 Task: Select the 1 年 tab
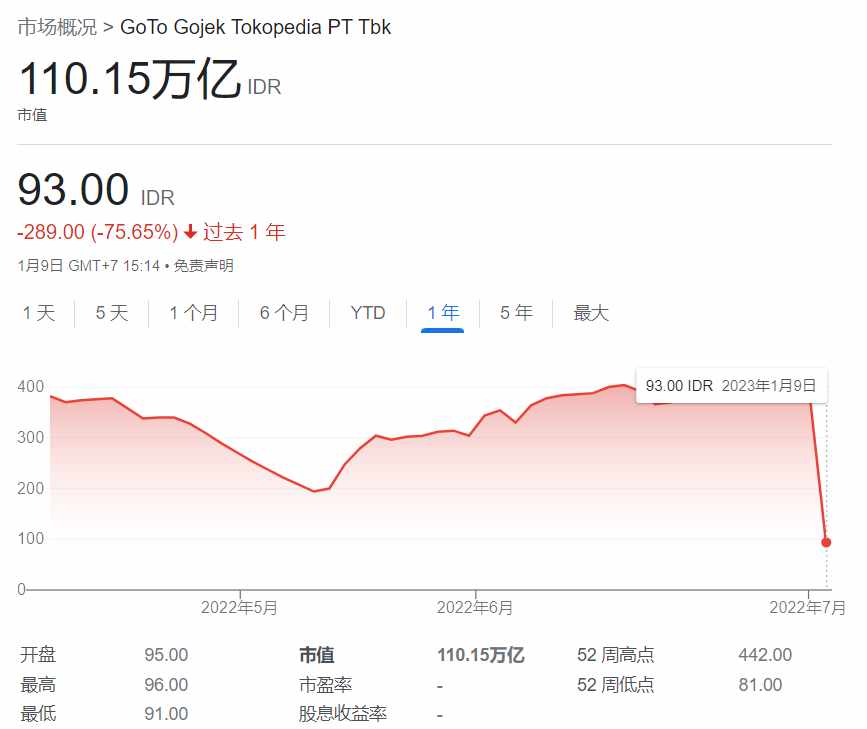(x=443, y=313)
